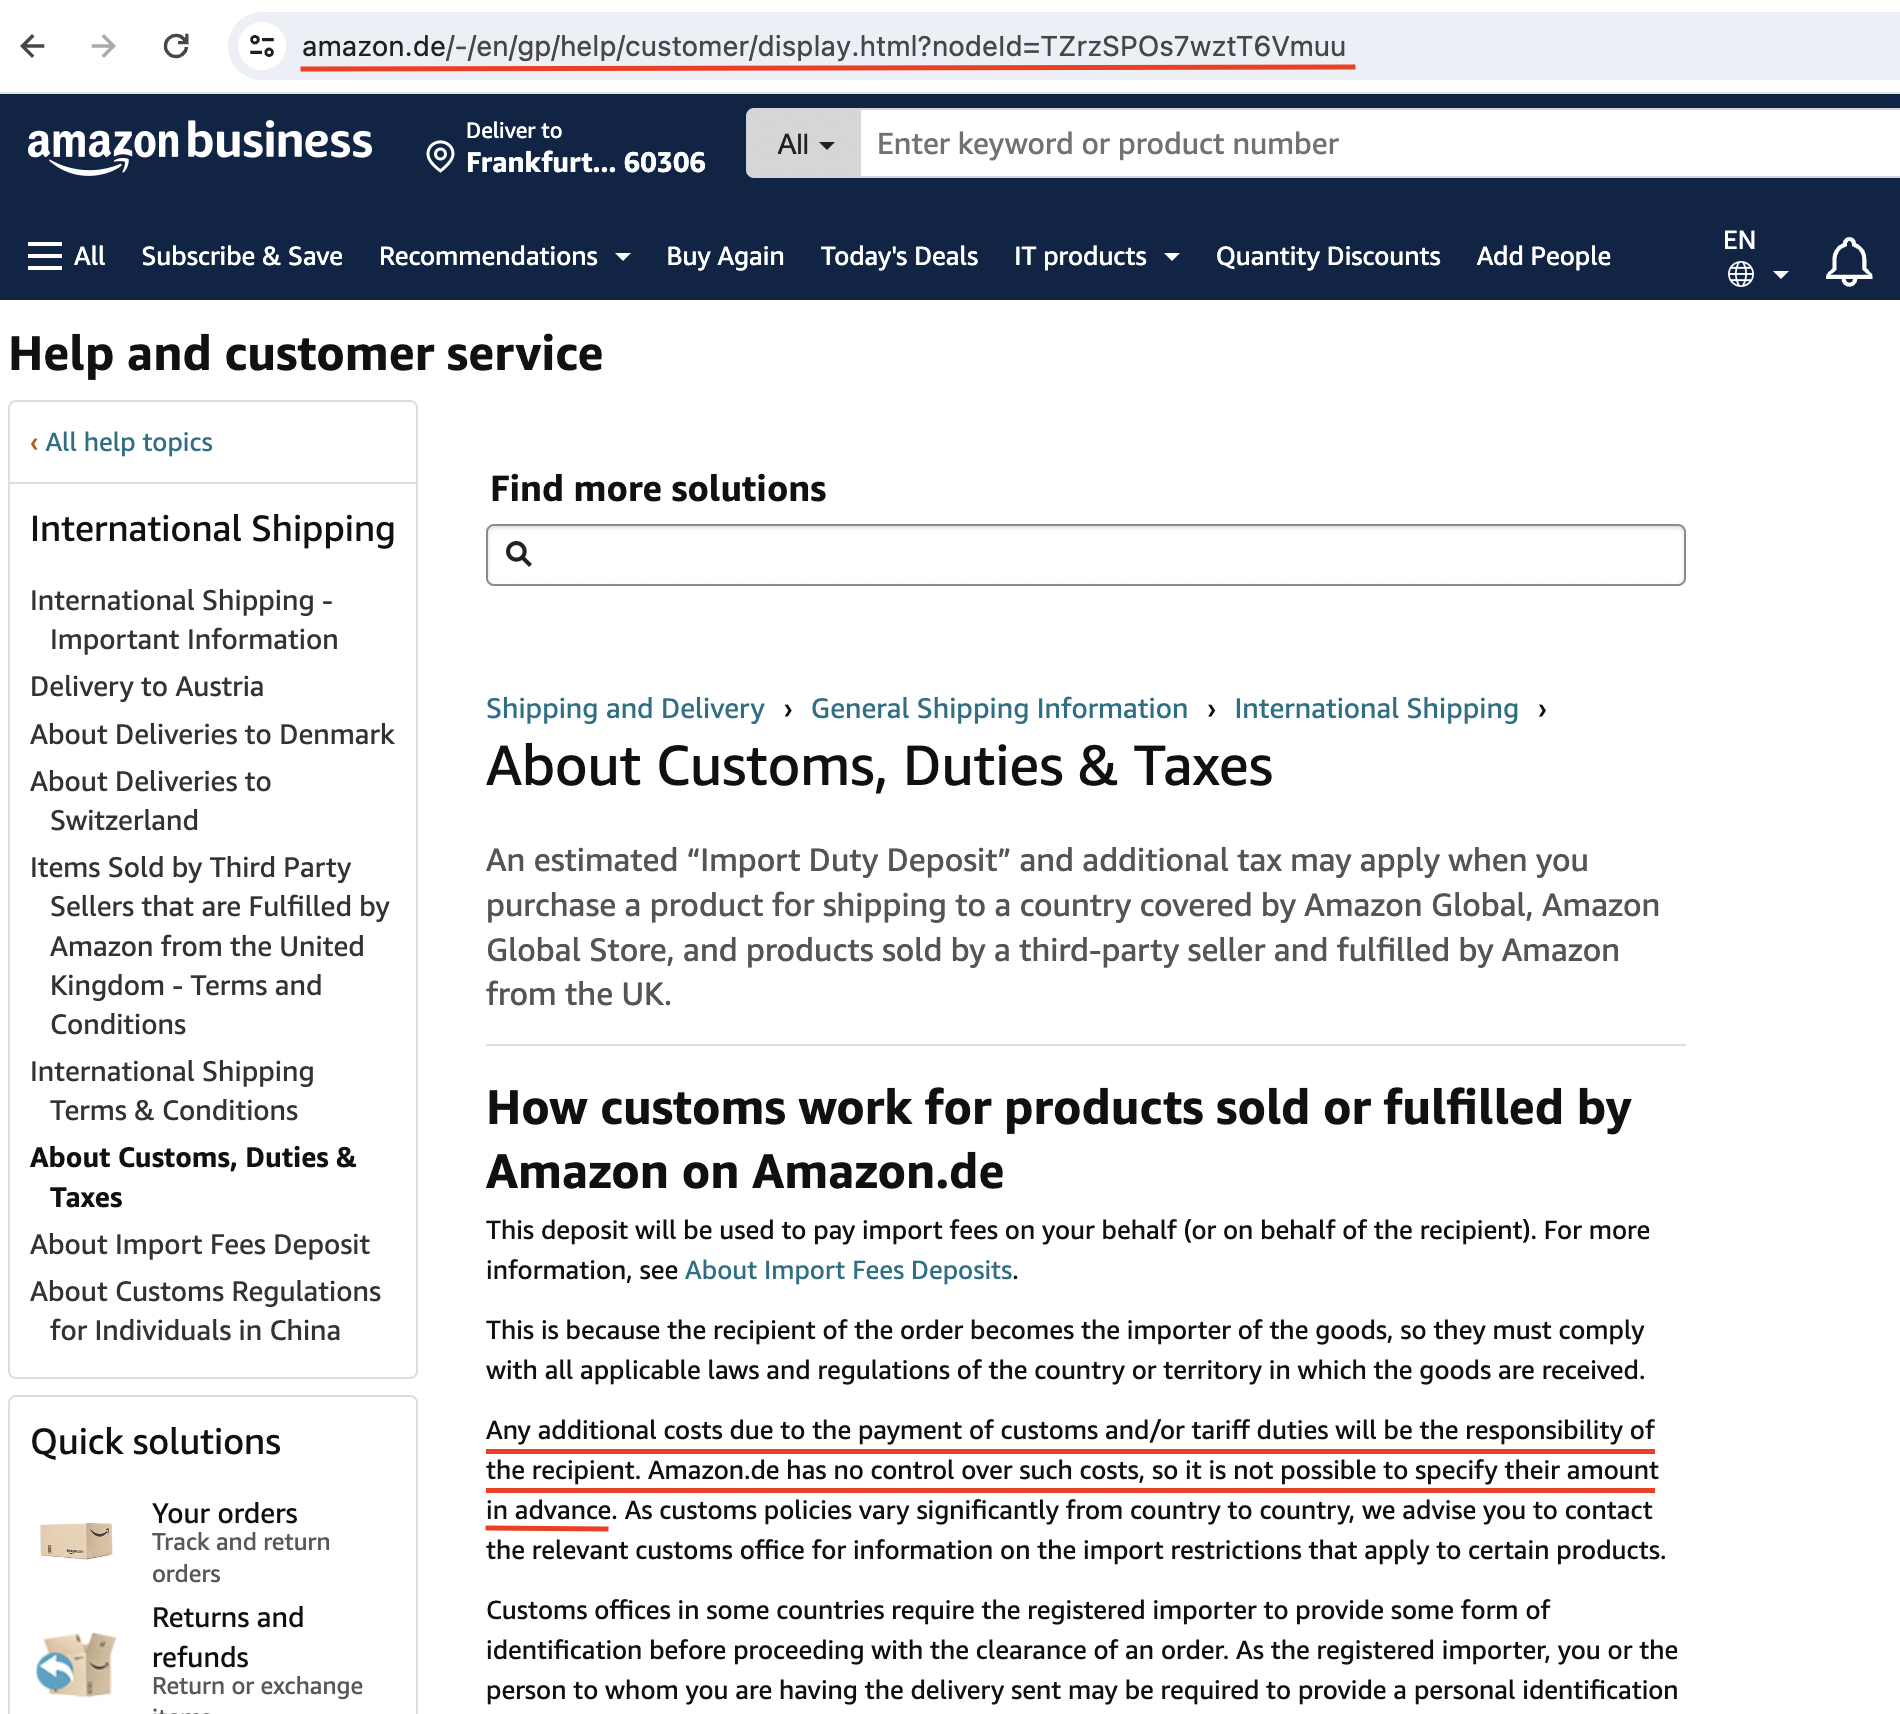Open the All search category dropdown
Viewport: 1900px width, 1714px height.
(804, 144)
